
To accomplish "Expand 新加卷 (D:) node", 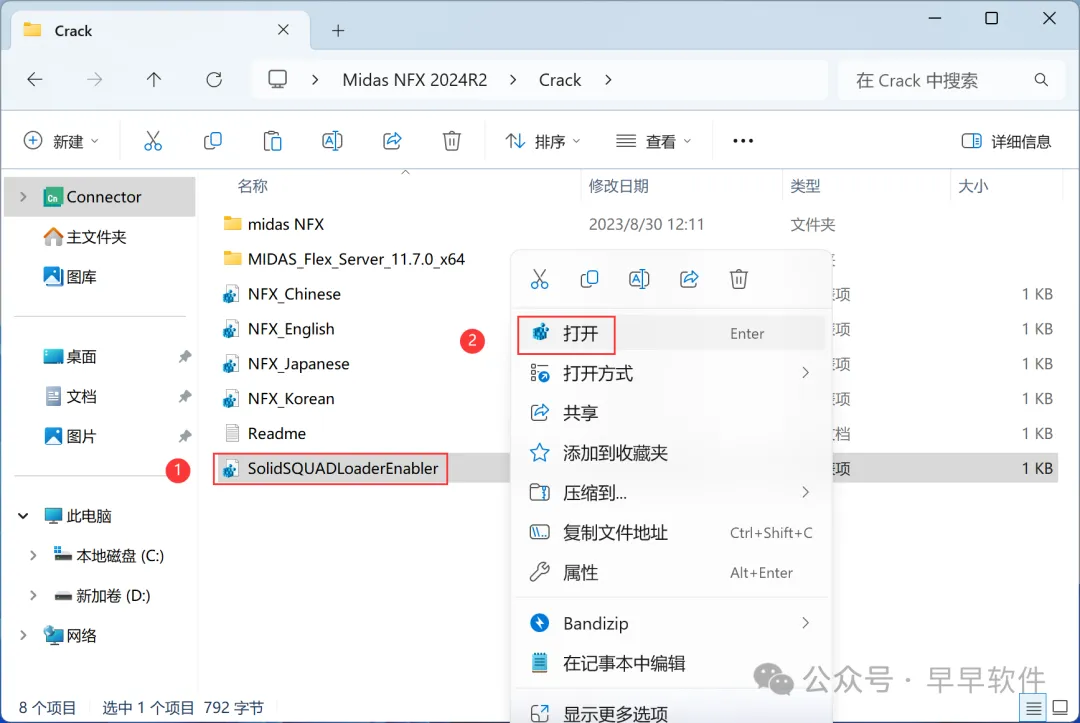I will click(33, 596).
